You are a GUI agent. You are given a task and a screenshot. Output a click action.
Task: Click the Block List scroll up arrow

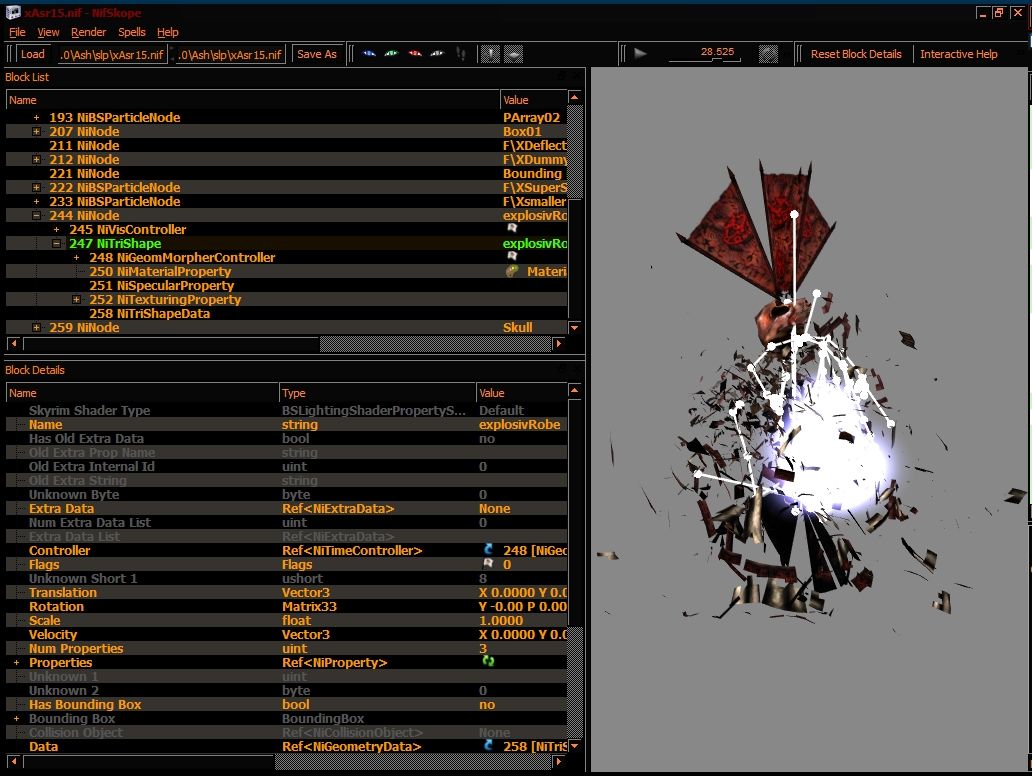pyautogui.click(x=575, y=97)
